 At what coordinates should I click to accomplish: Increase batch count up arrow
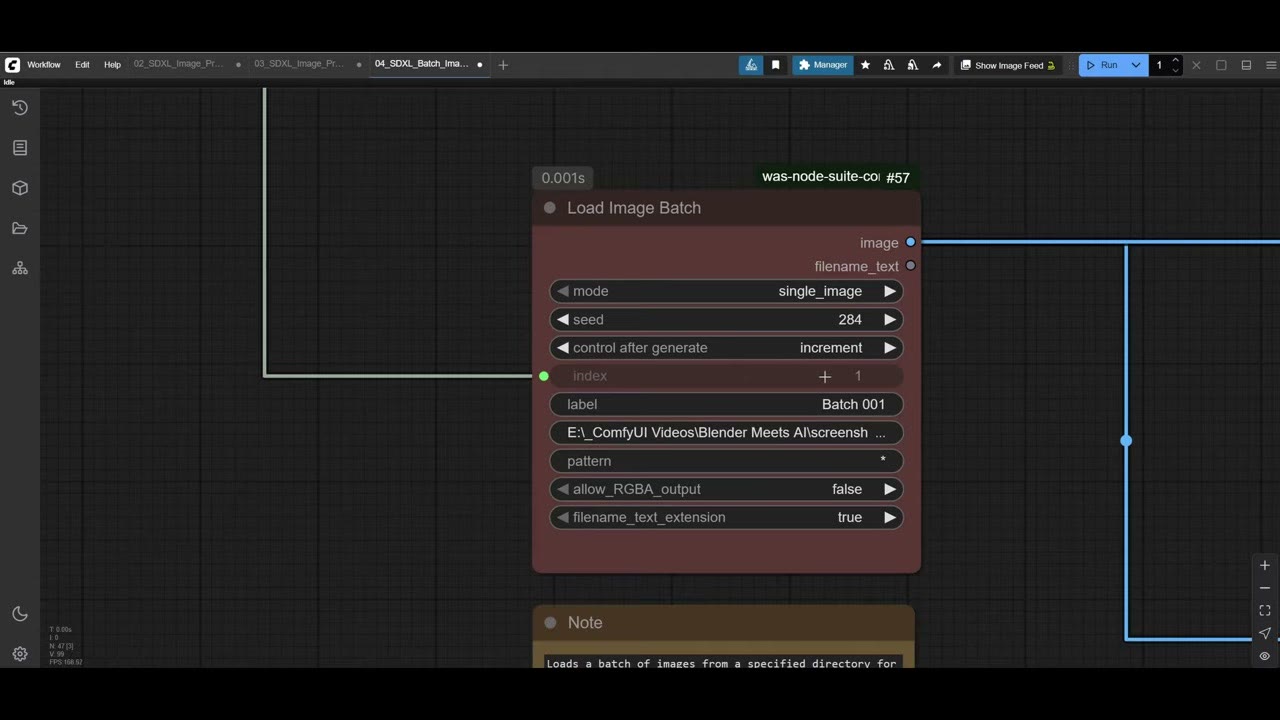point(1175,61)
